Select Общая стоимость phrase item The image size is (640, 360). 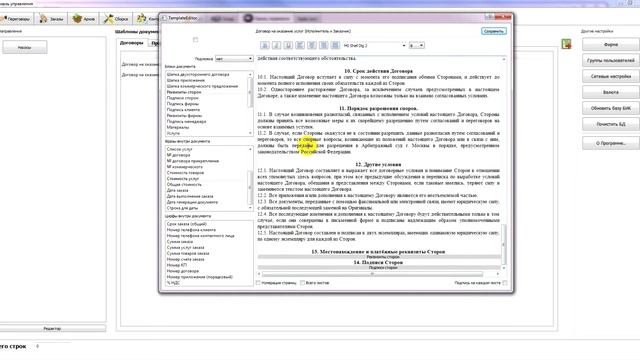184,184
